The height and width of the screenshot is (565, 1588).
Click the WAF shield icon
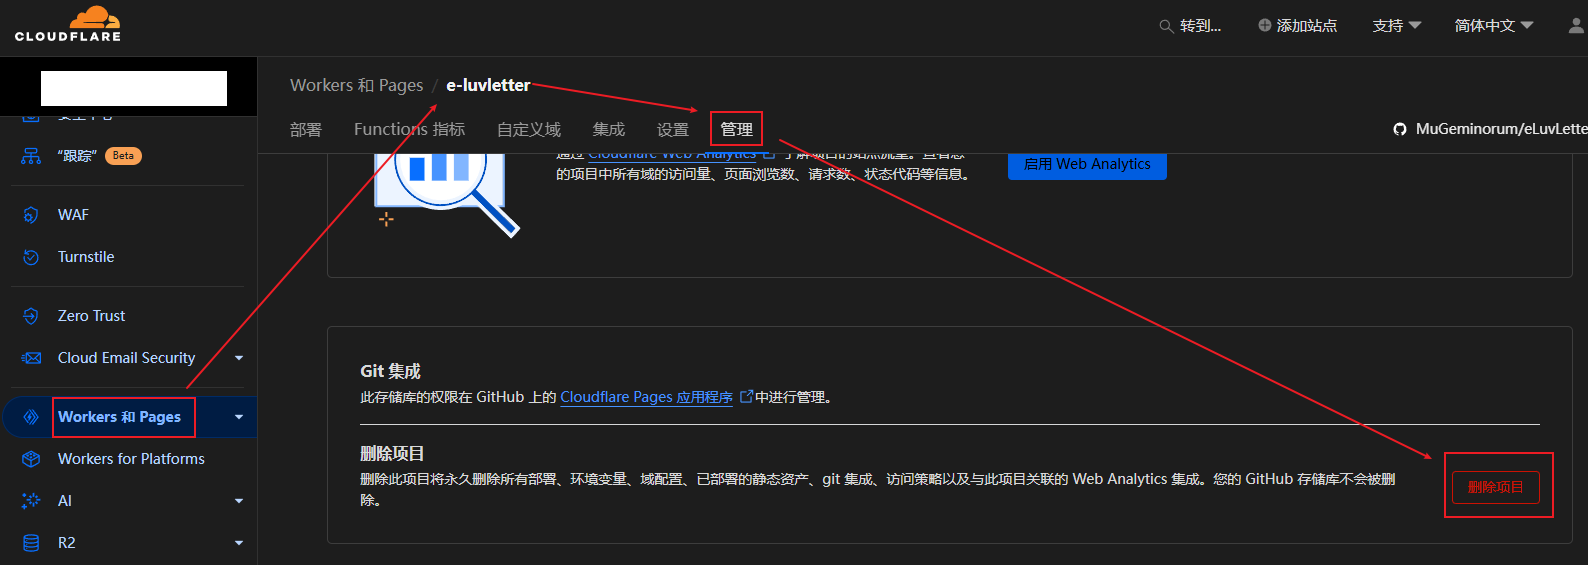(31, 215)
